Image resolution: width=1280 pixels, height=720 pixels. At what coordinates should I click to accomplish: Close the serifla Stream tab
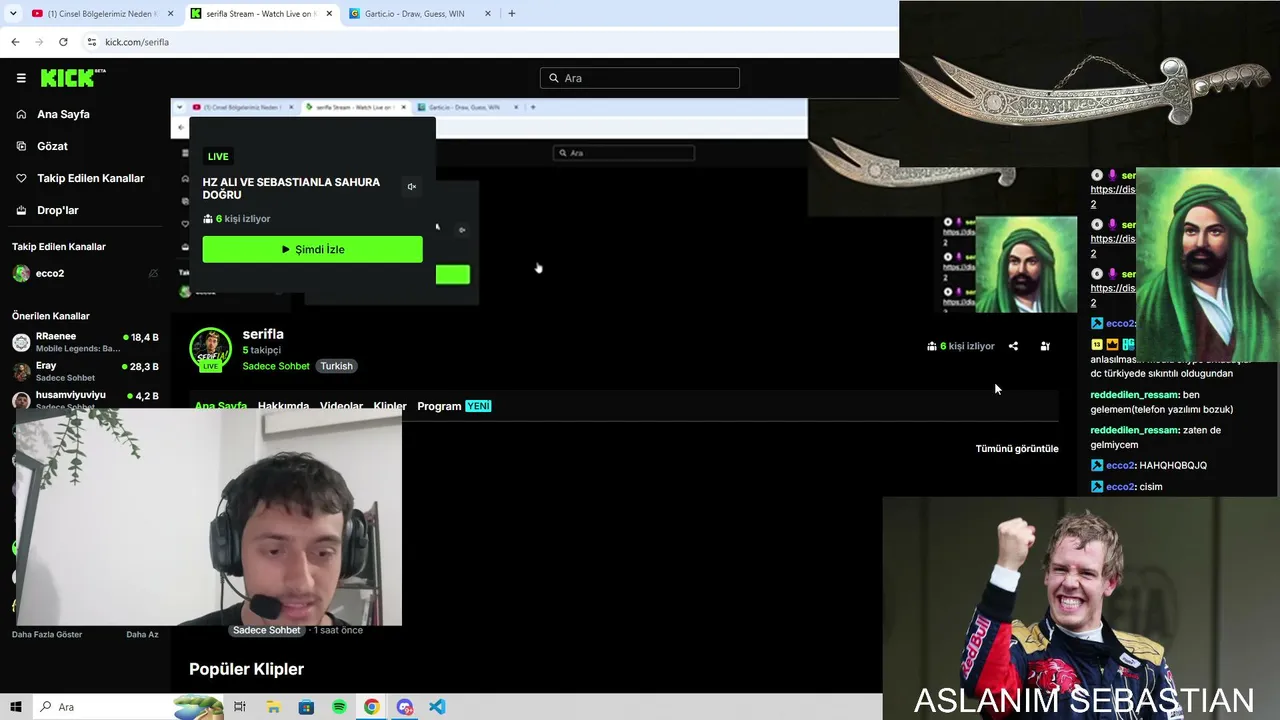[329, 14]
